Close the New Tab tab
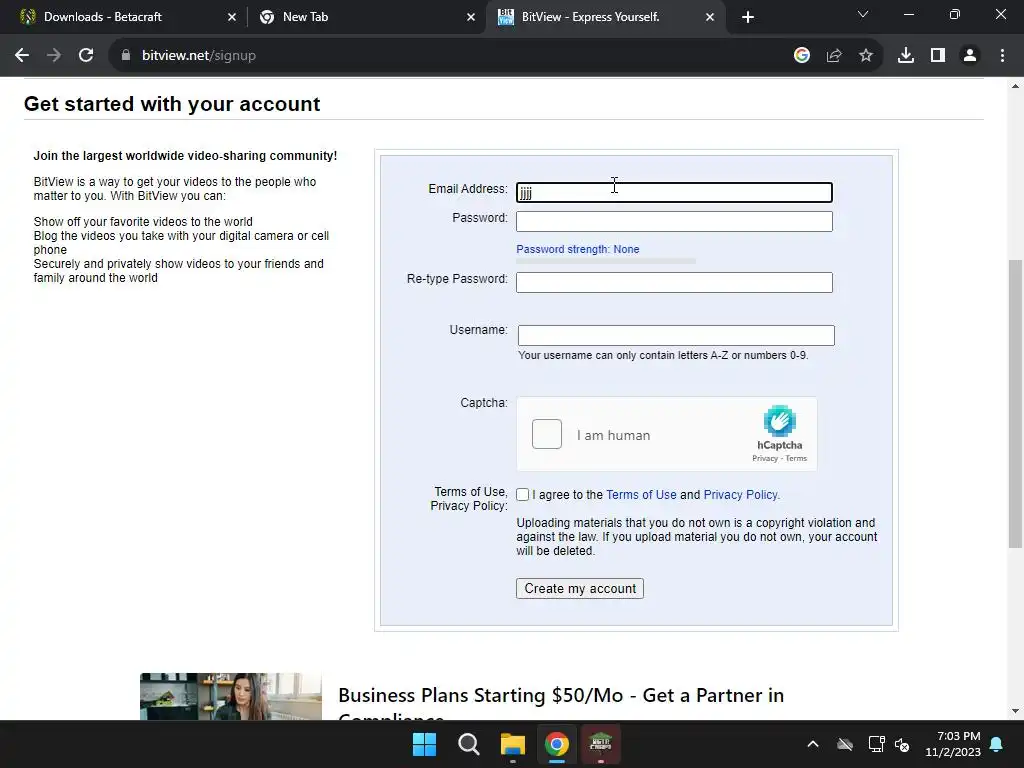 pyautogui.click(x=471, y=17)
